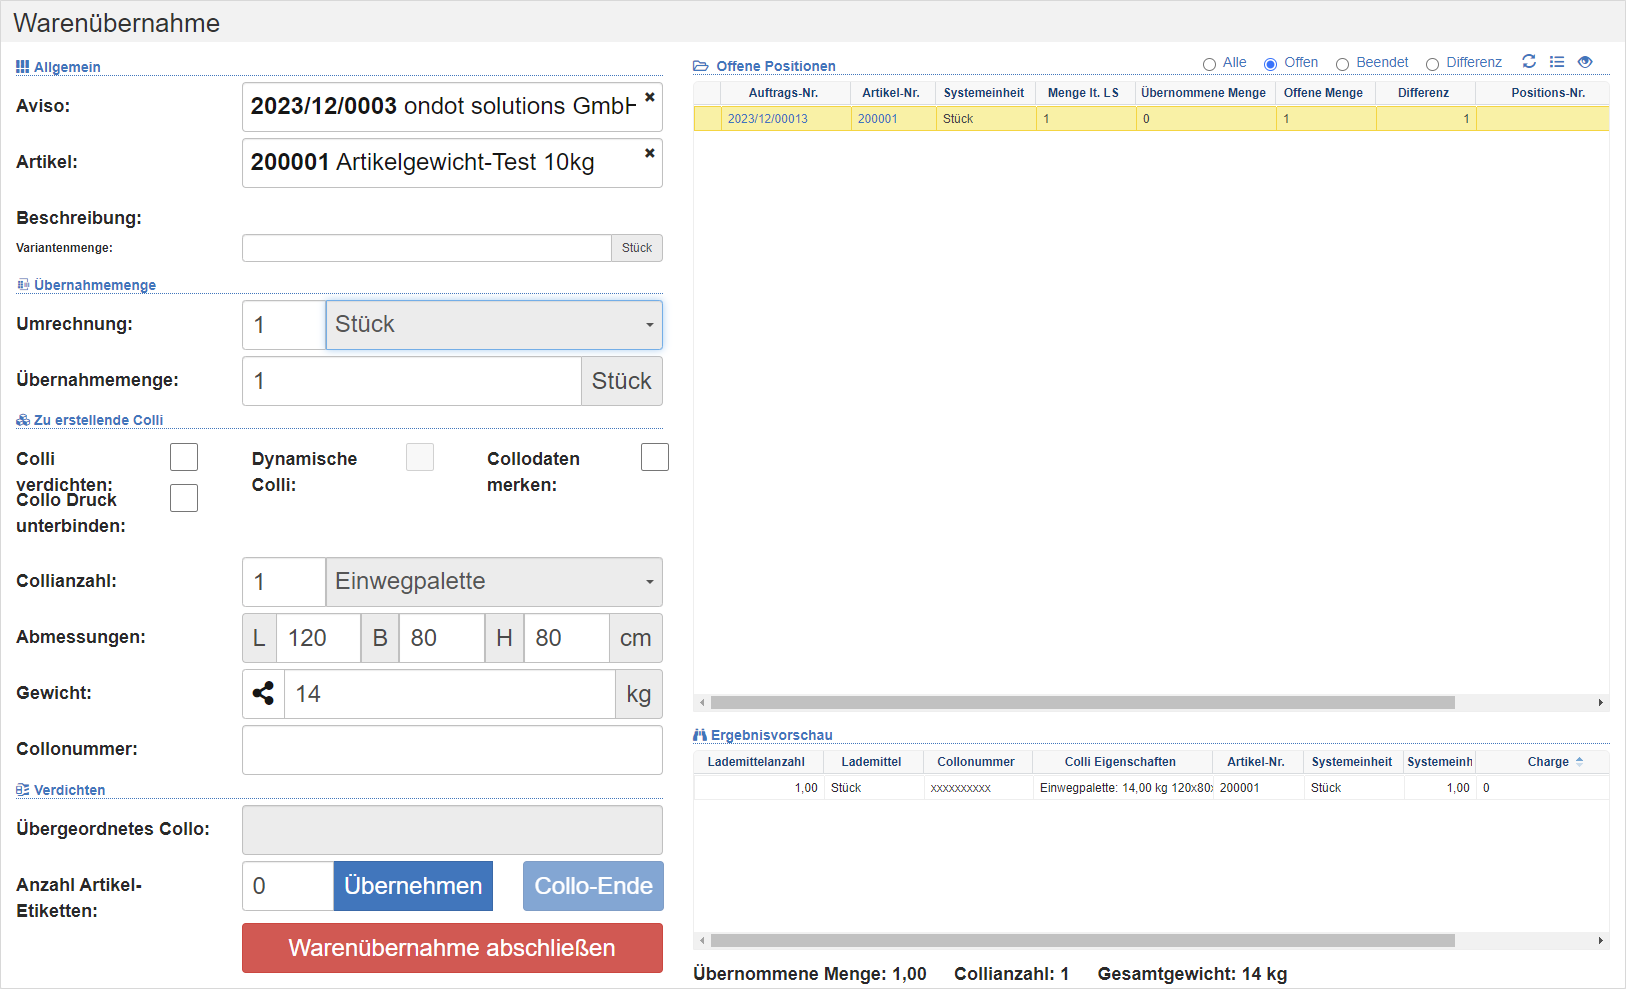Select the Alle radio filter
The image size is (1626, 989).
[x=1210, y=64]
